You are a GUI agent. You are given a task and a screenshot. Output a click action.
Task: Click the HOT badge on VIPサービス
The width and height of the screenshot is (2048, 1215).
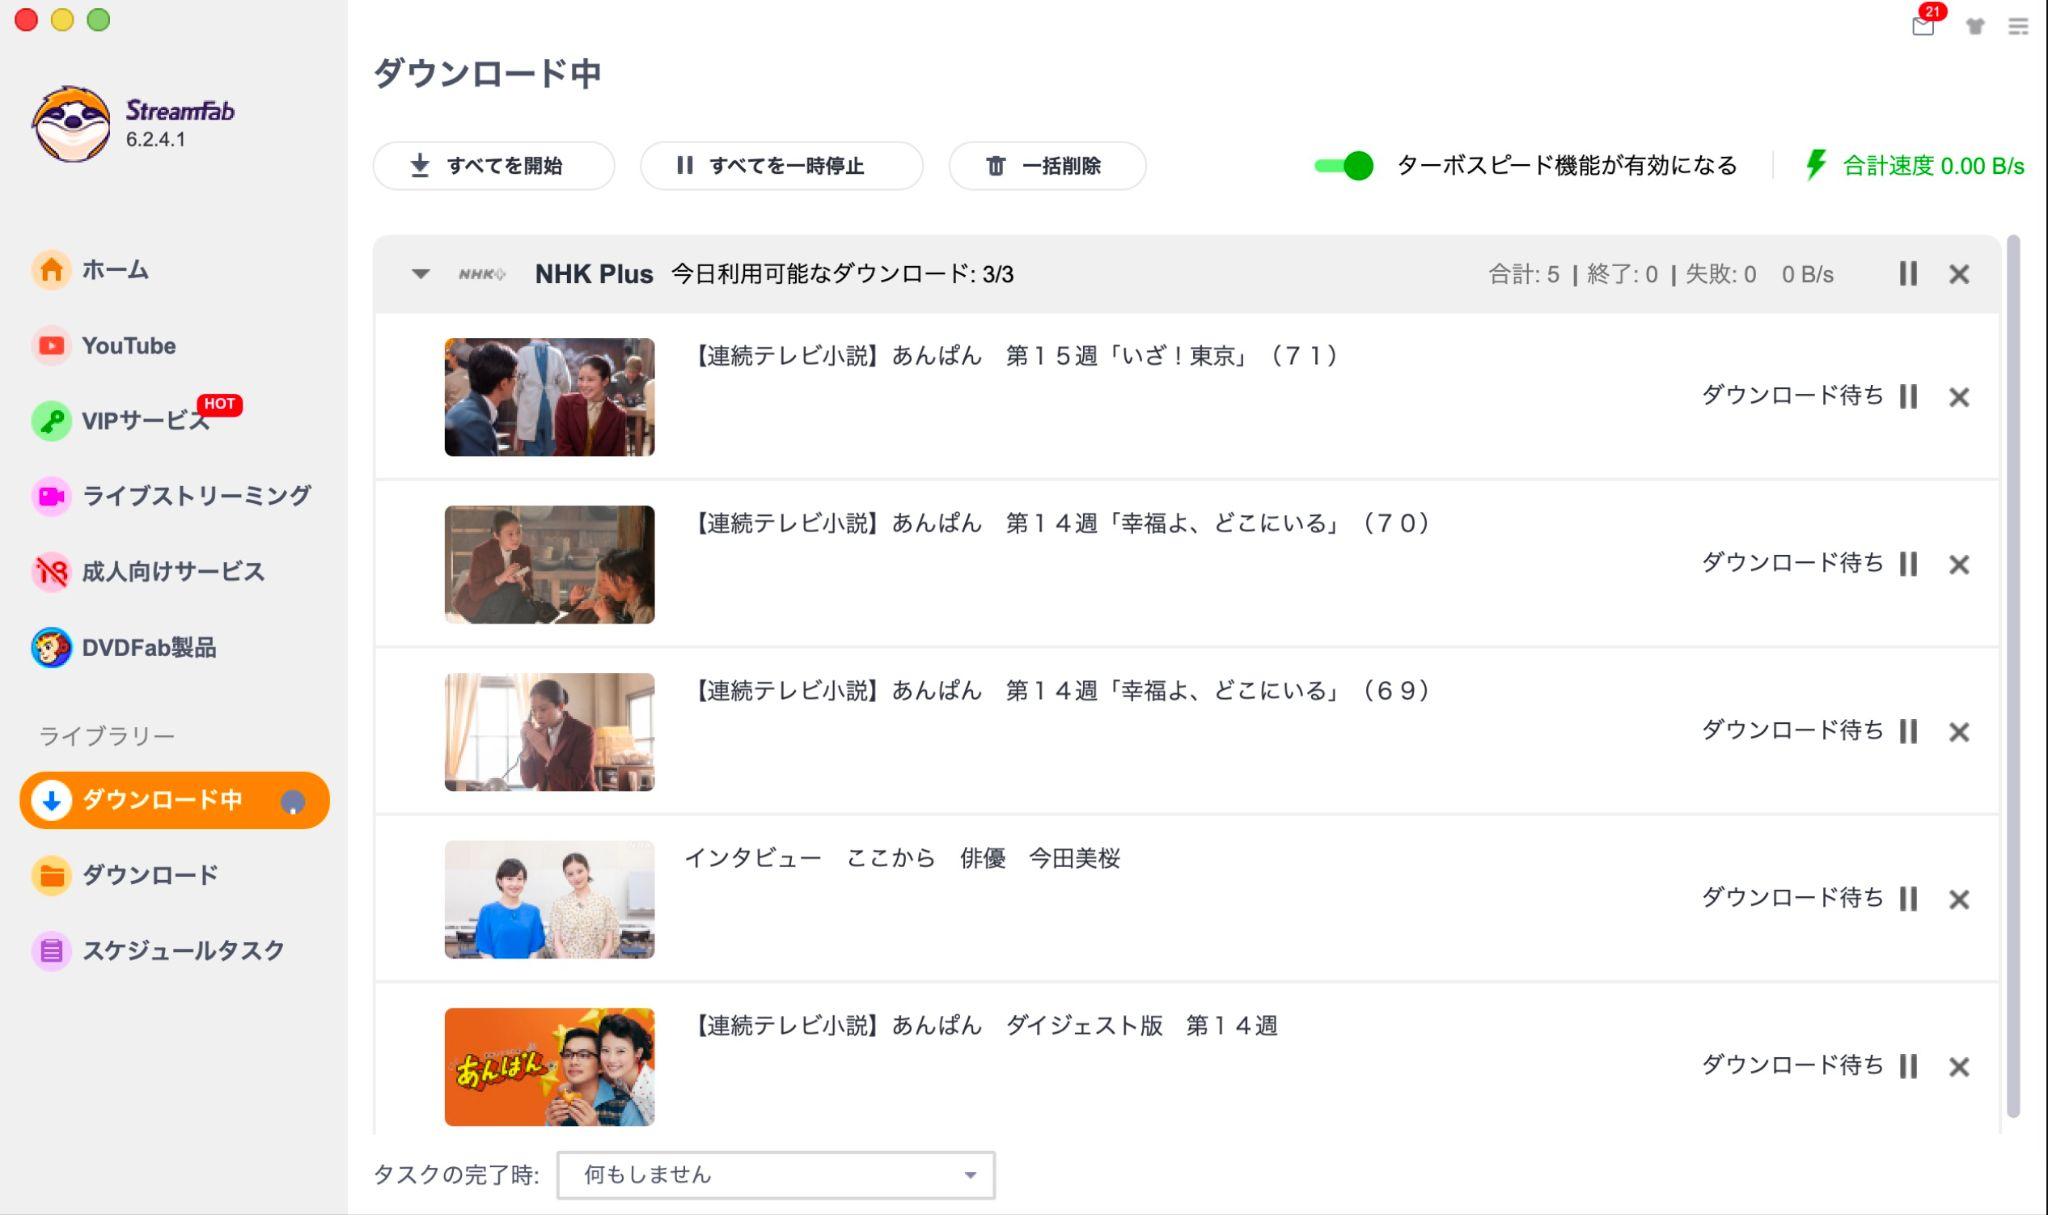click(x=219, y=405)
